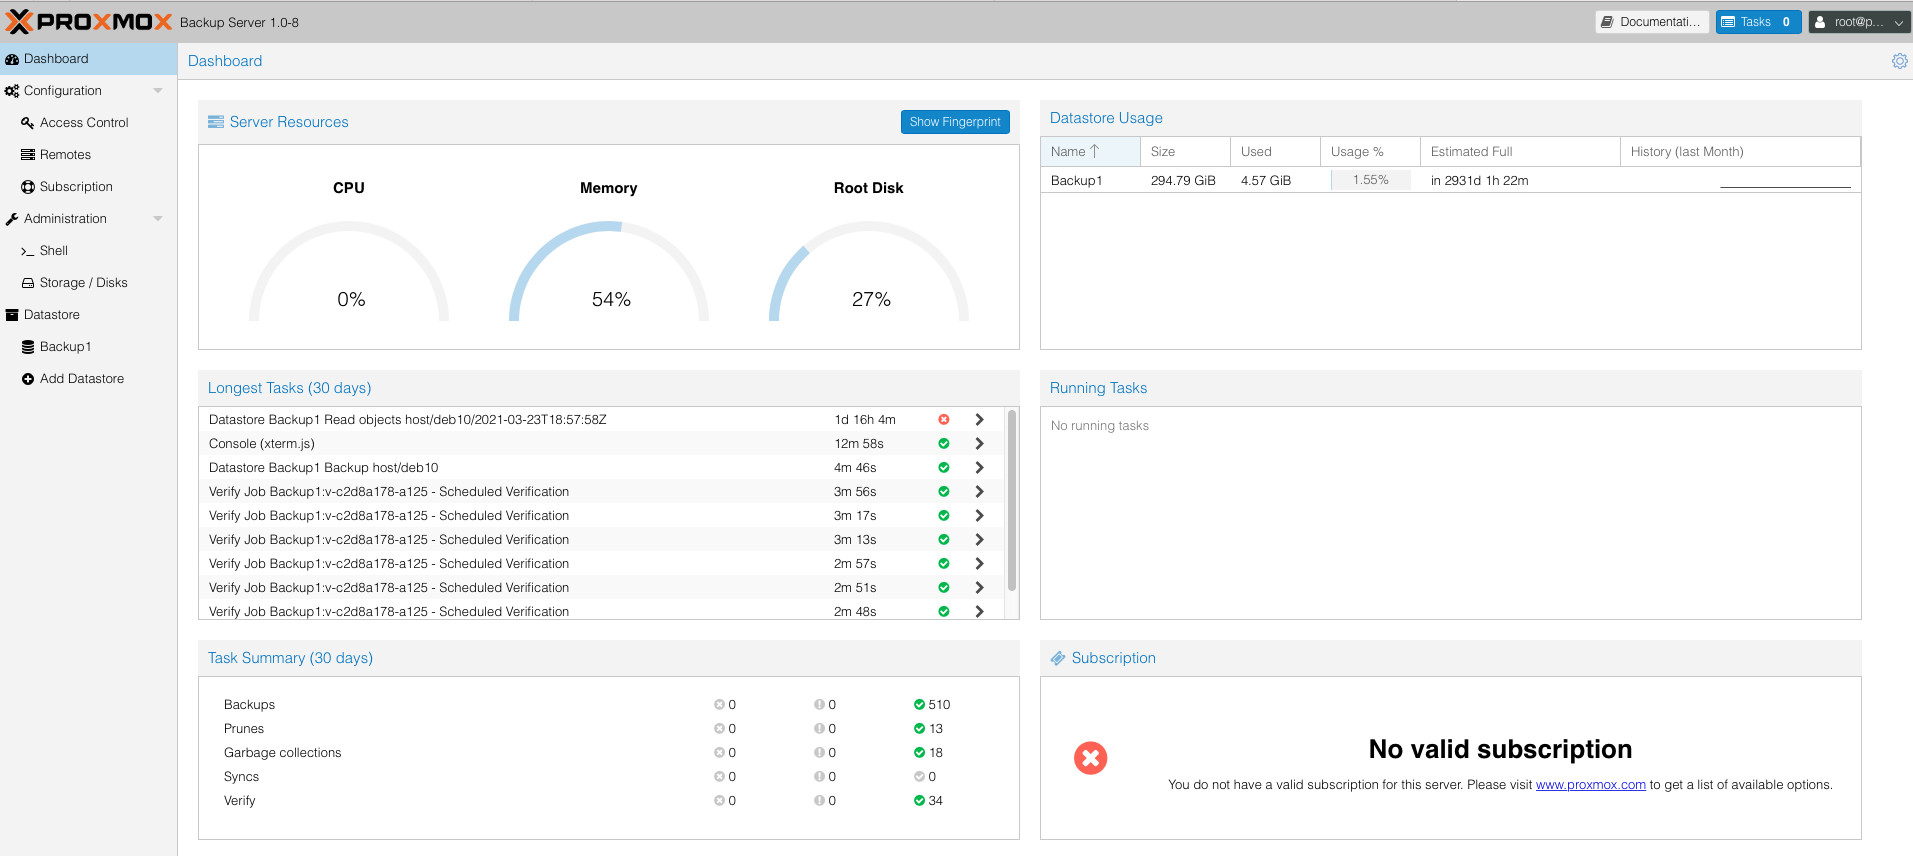The height and width of the screenshot is (856, 1913).
Task: Collapse the Administration section
Action: 158,219
